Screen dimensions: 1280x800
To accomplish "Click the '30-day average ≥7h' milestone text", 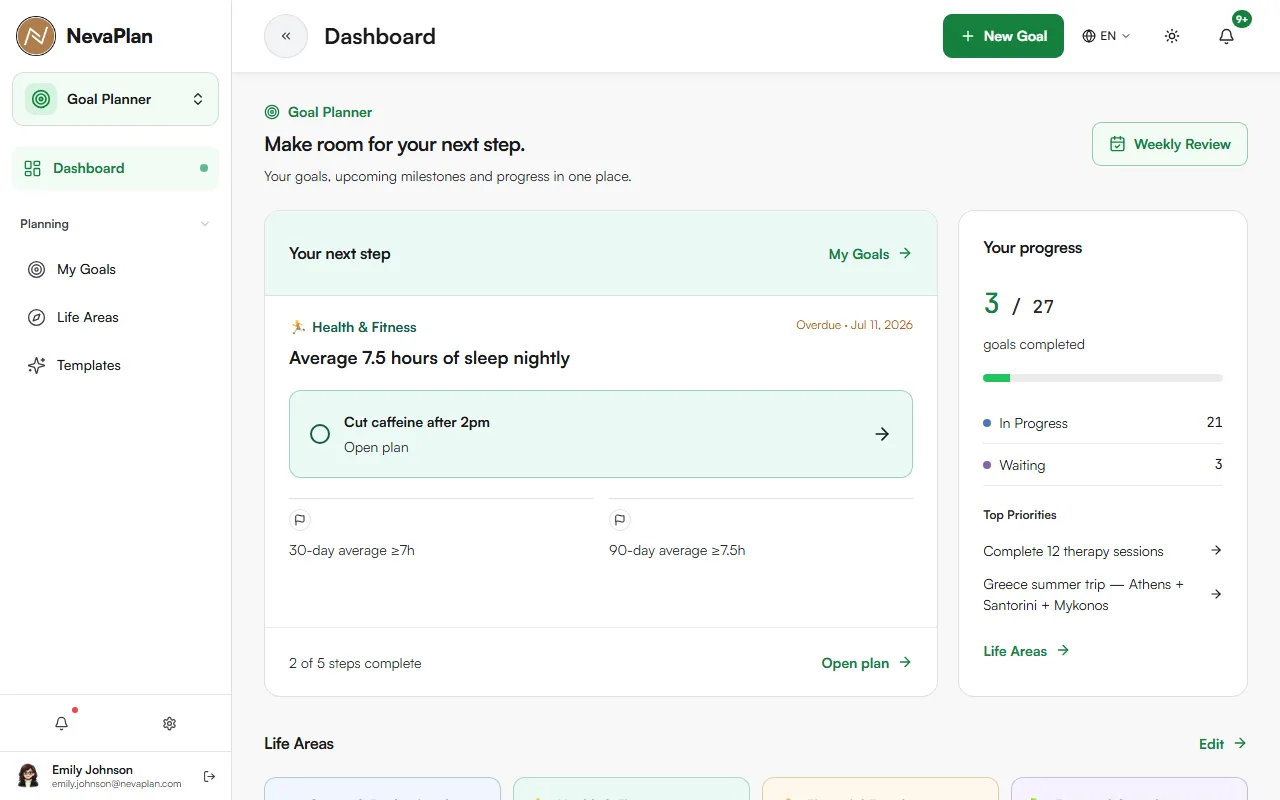I will tap(352, 550).
